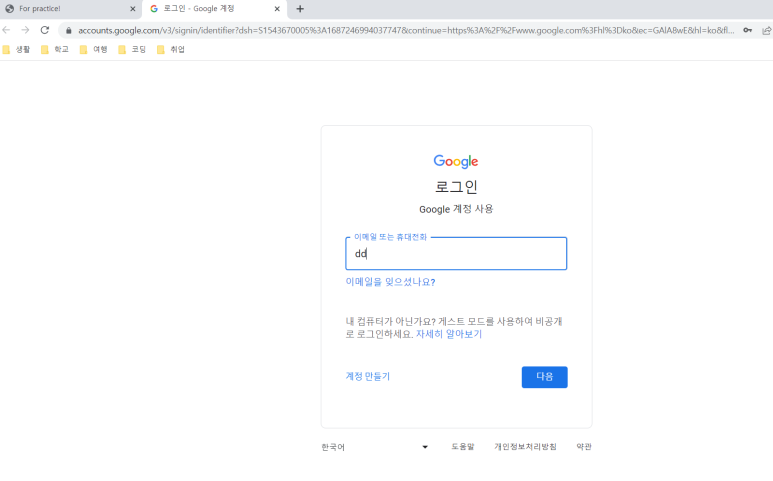Close the Google 로그인 tab
The image size is (773, 481).
[x=277, y=9]
